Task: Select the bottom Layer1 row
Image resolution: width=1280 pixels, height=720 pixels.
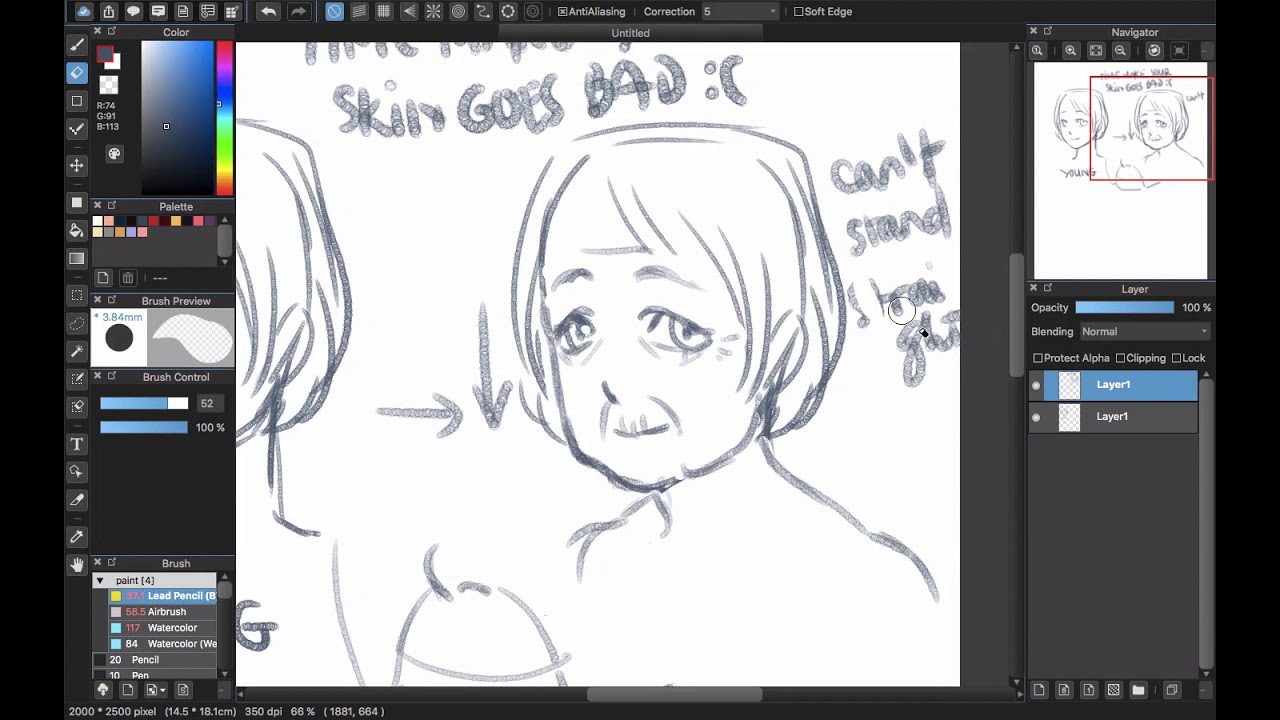Action: (1113, 417)
